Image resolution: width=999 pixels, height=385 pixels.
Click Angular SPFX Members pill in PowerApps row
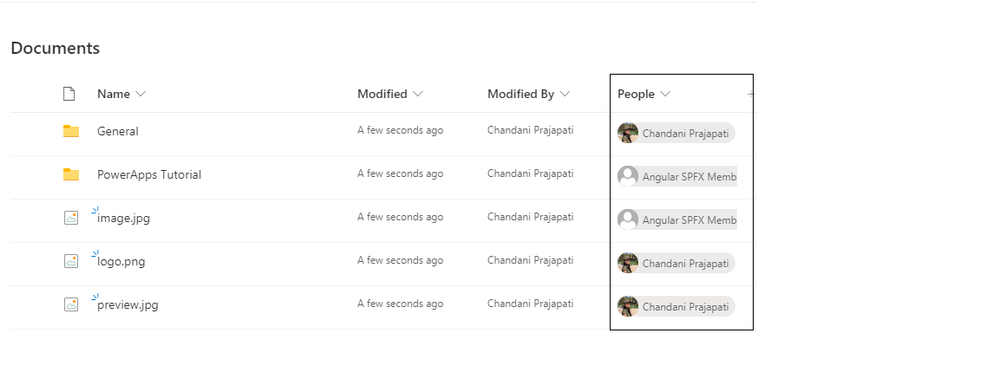(677, 176)
